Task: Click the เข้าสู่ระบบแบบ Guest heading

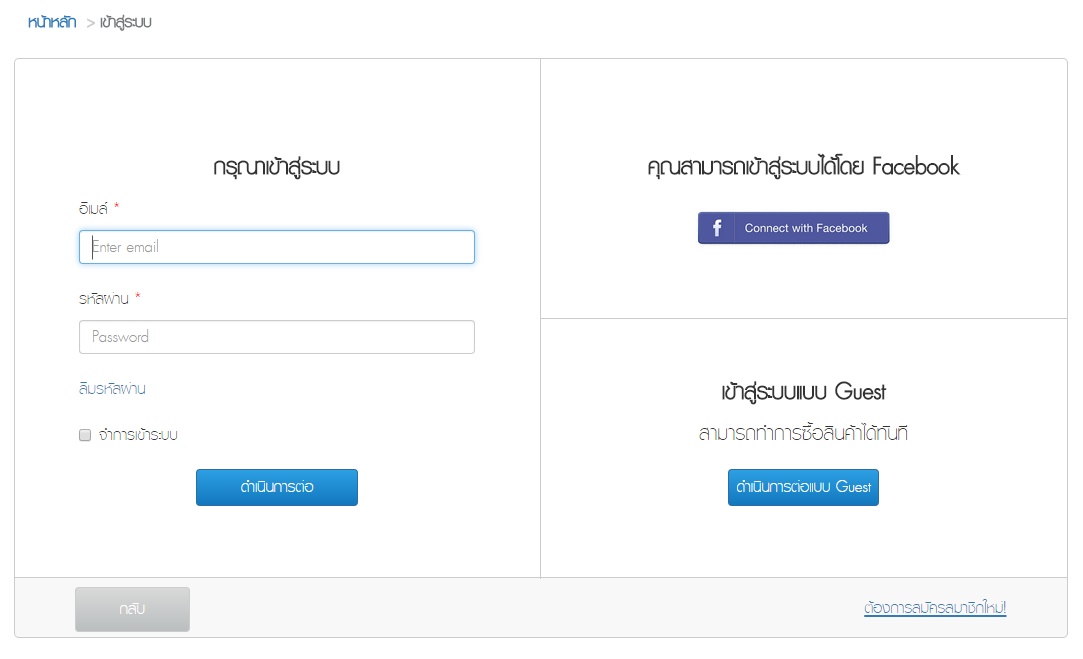Action: tap(803, 391)
